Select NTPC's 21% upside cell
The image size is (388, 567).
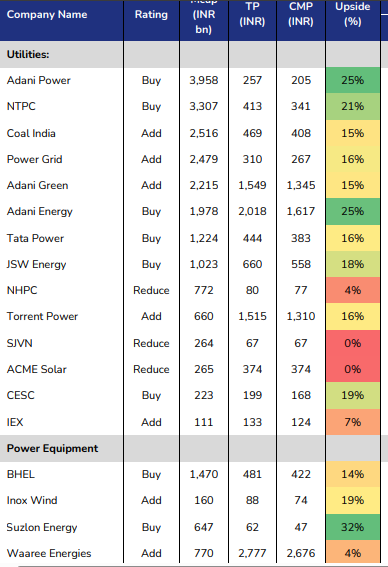coord(353,106)
